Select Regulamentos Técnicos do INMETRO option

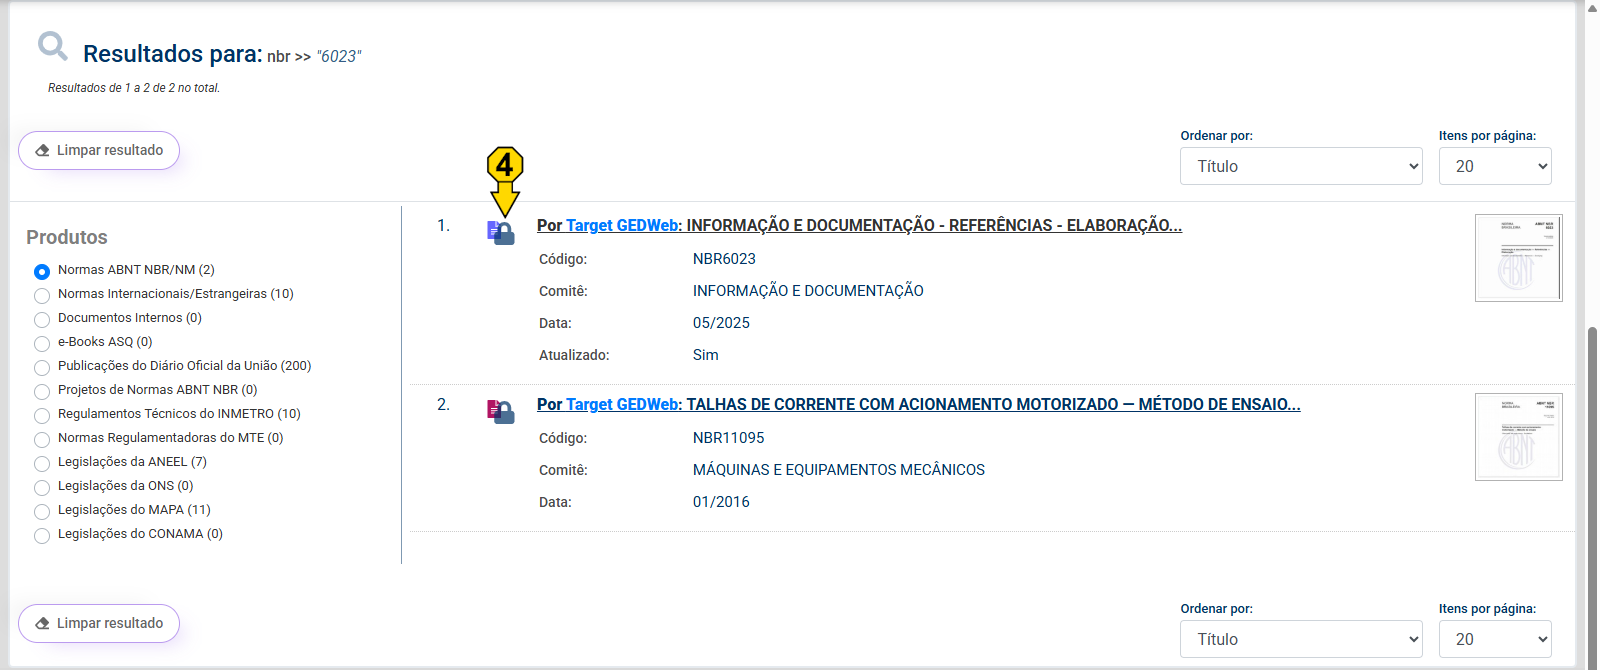tap(42, 415)
